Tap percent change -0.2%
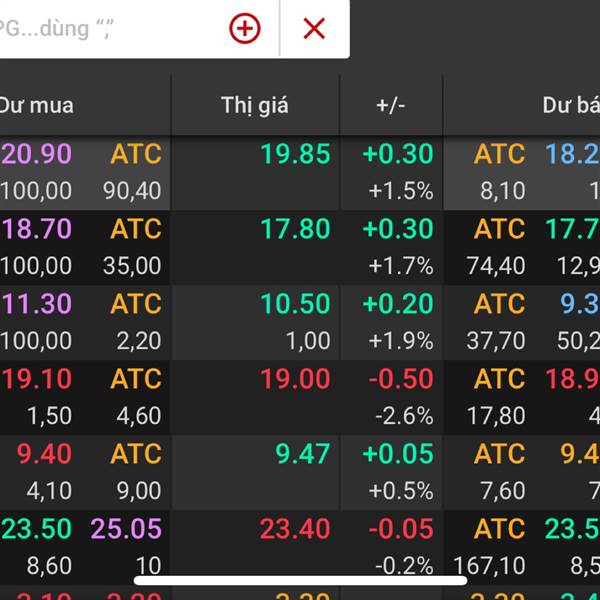600x600 pixels. tap(404, 566)
